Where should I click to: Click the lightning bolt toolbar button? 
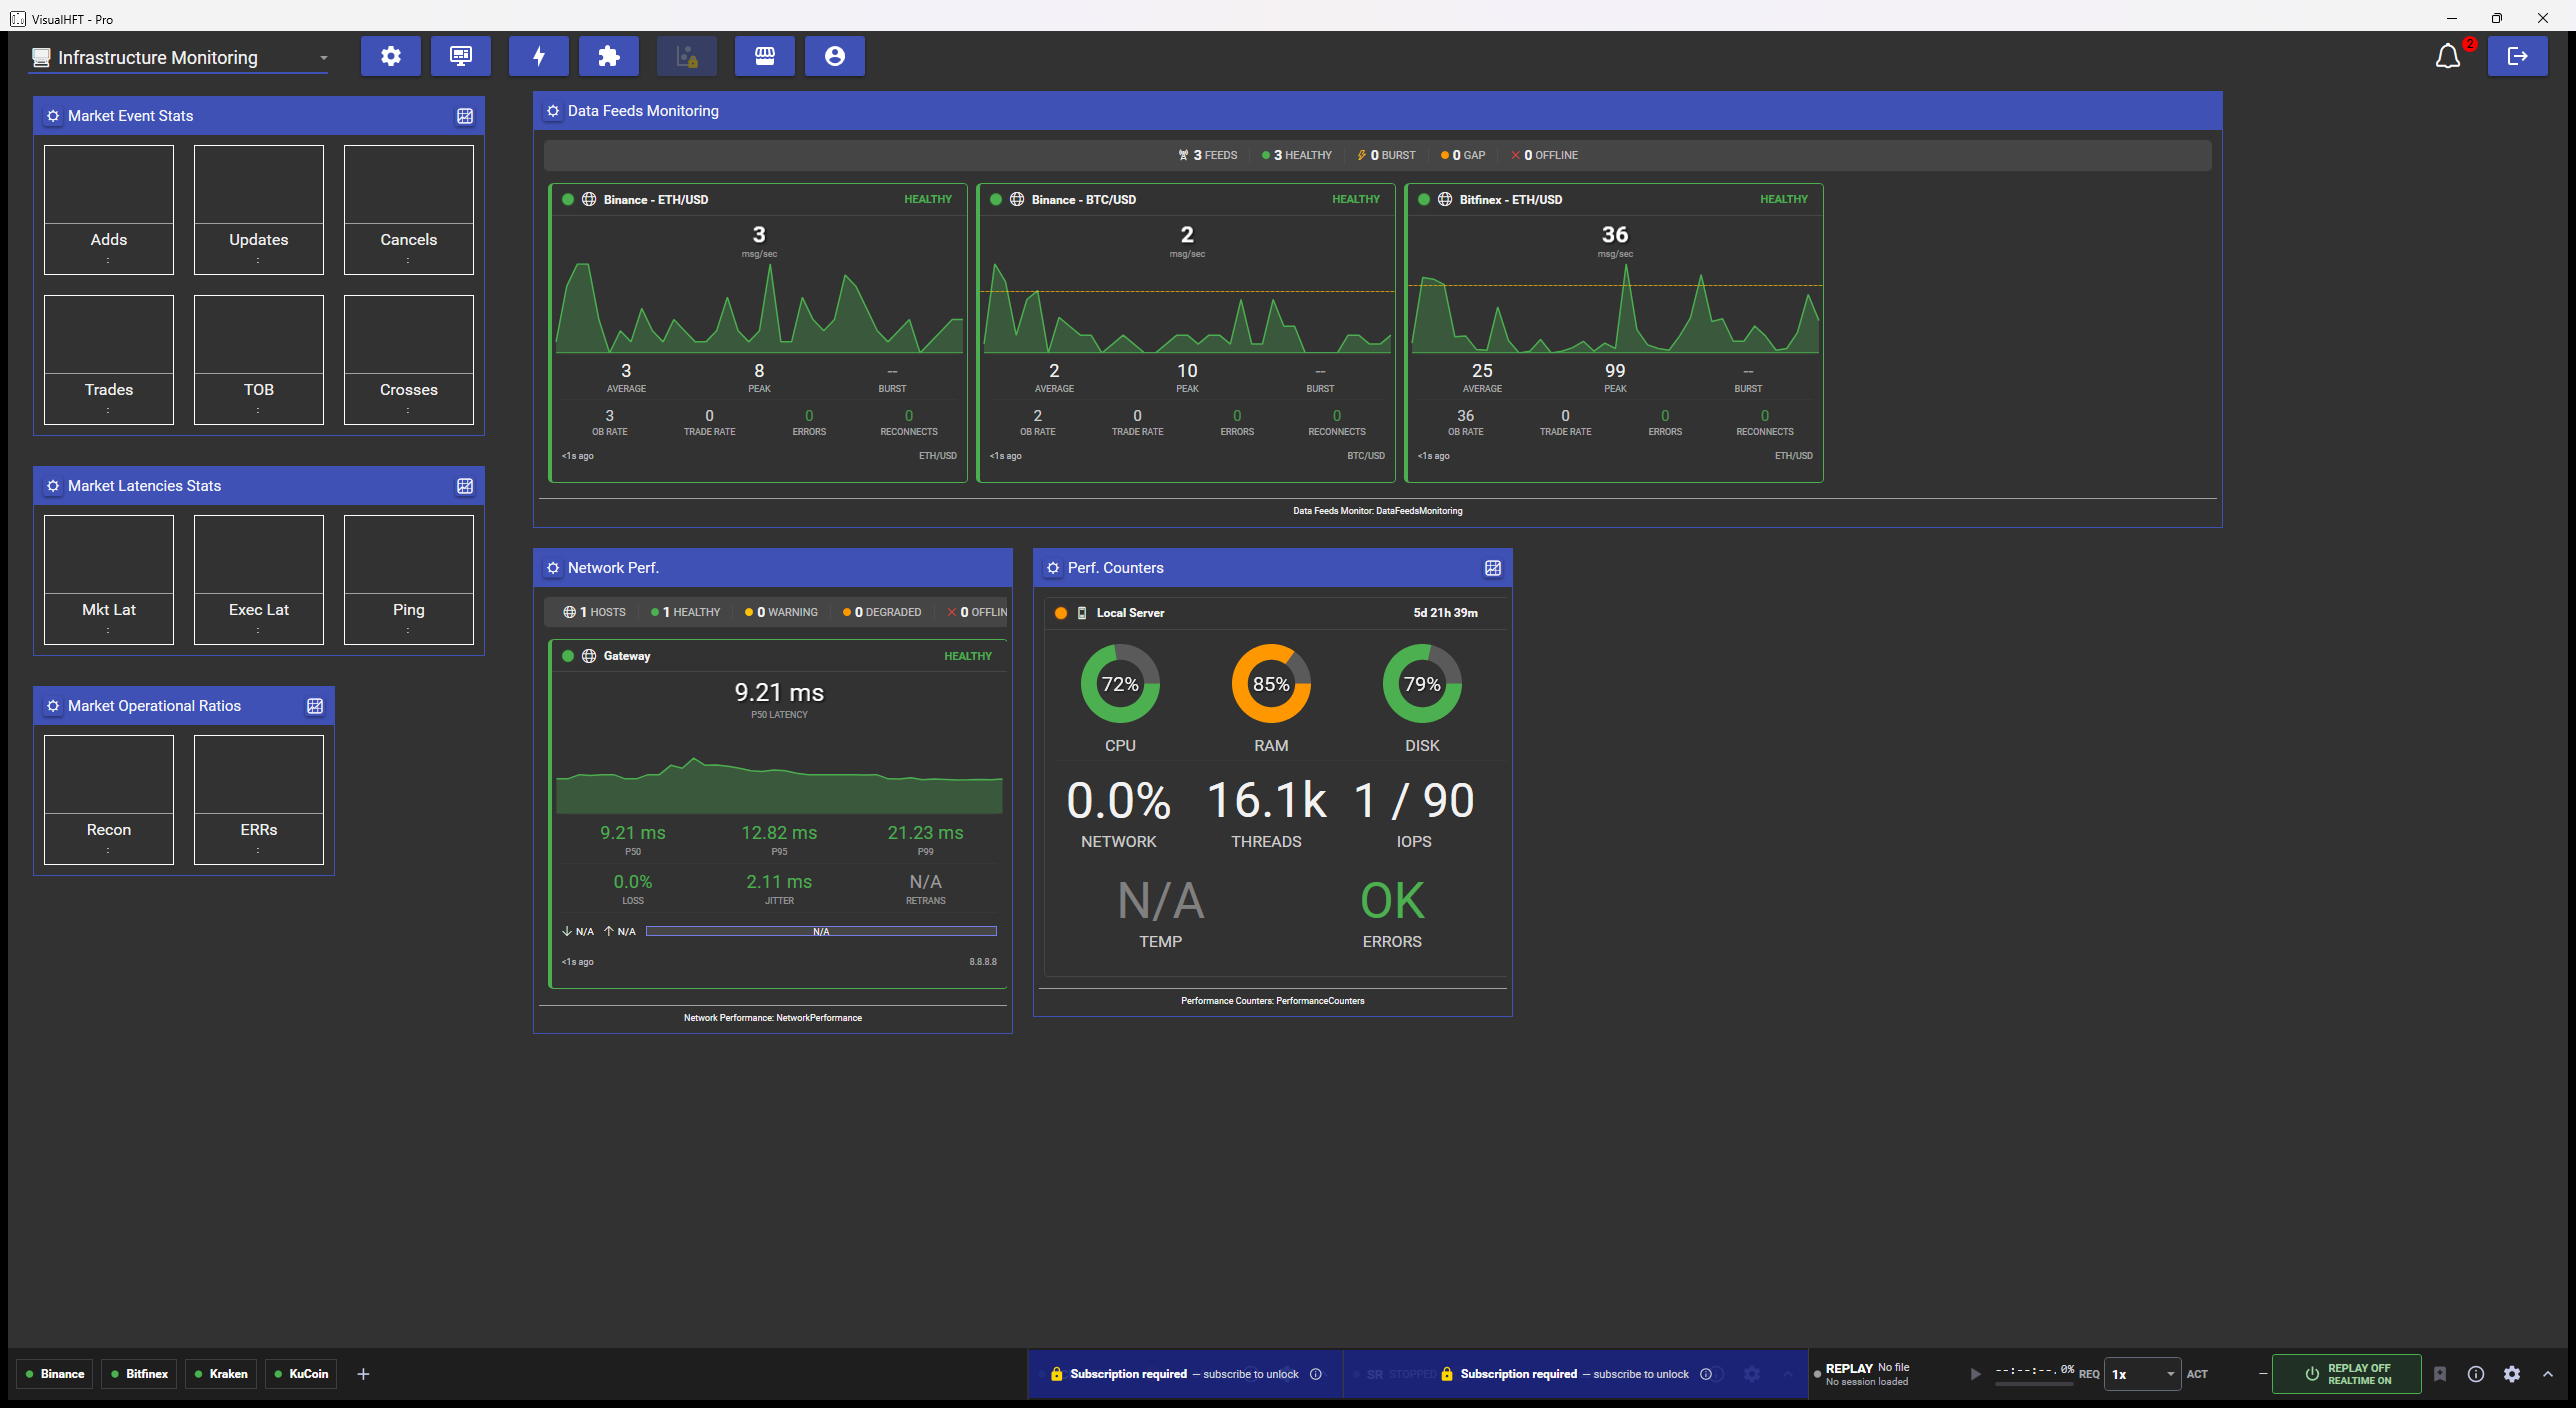point(539,56)
